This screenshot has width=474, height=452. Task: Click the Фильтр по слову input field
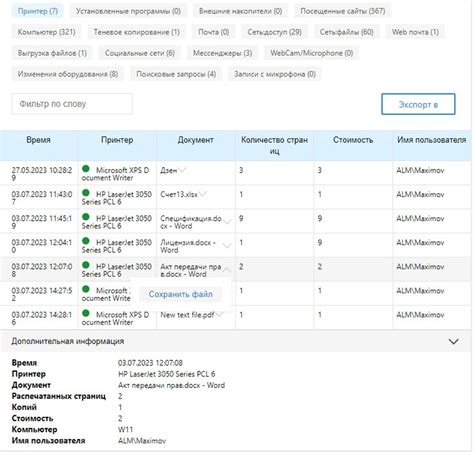click(72, 104)
